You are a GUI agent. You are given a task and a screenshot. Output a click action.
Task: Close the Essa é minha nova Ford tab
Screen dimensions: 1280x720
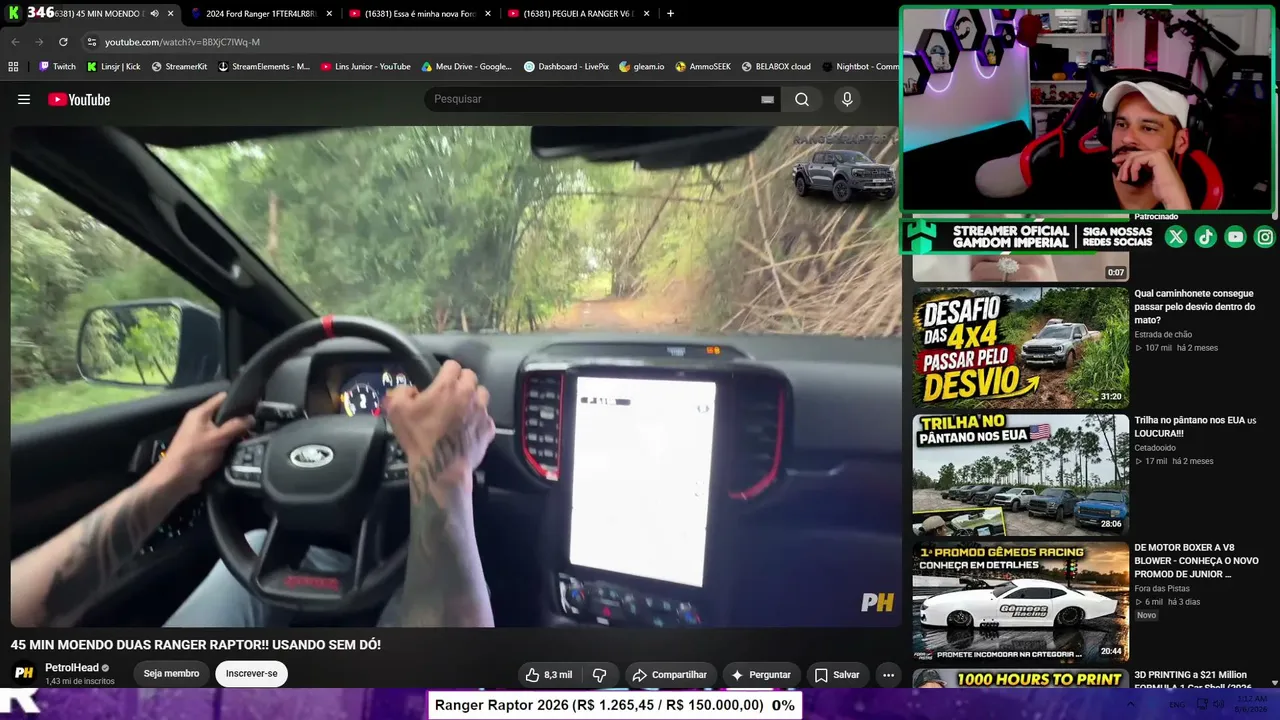coord(488,14)
